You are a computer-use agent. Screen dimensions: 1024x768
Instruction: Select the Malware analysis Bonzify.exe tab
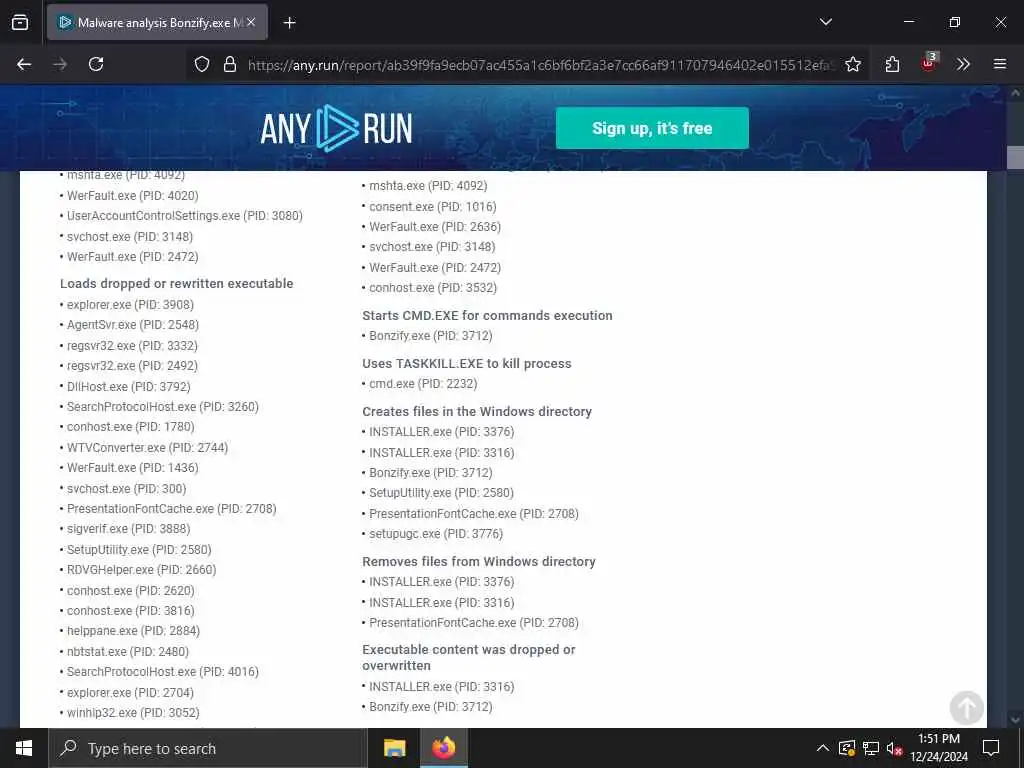pyautogui.click(x=157, y=22)
